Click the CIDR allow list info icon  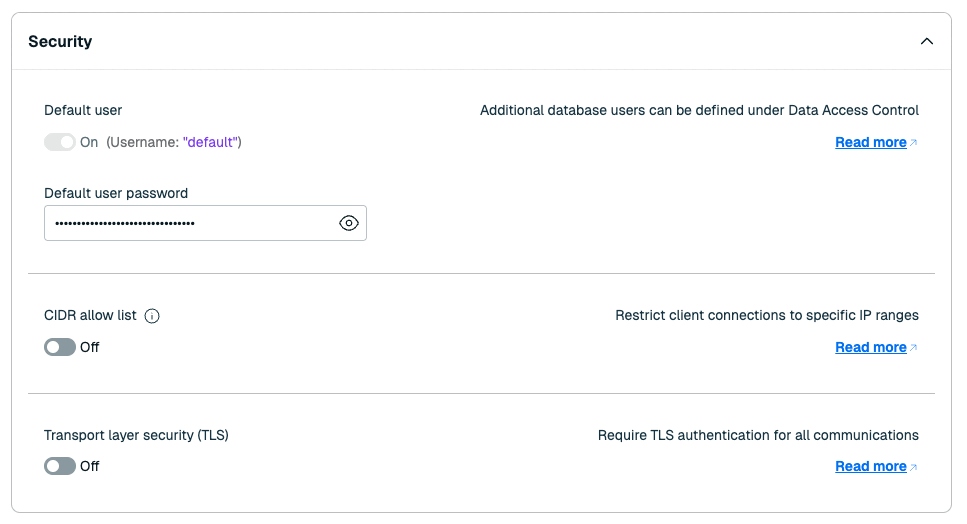coord(152,316)
